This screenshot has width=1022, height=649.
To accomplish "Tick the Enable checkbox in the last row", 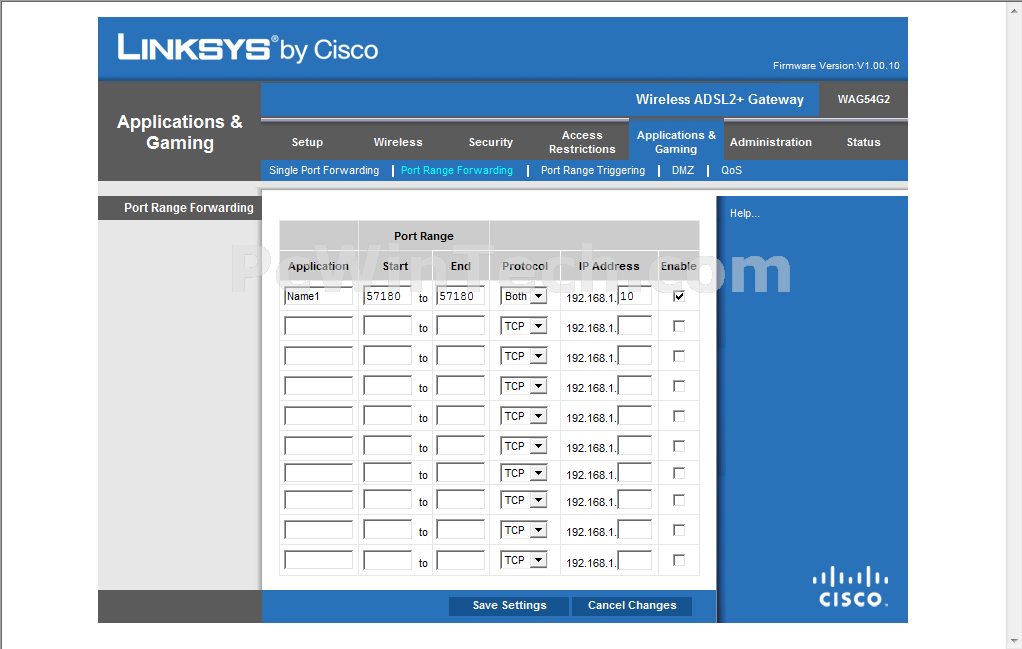I will pyautogui.click(x=679, y=560).
